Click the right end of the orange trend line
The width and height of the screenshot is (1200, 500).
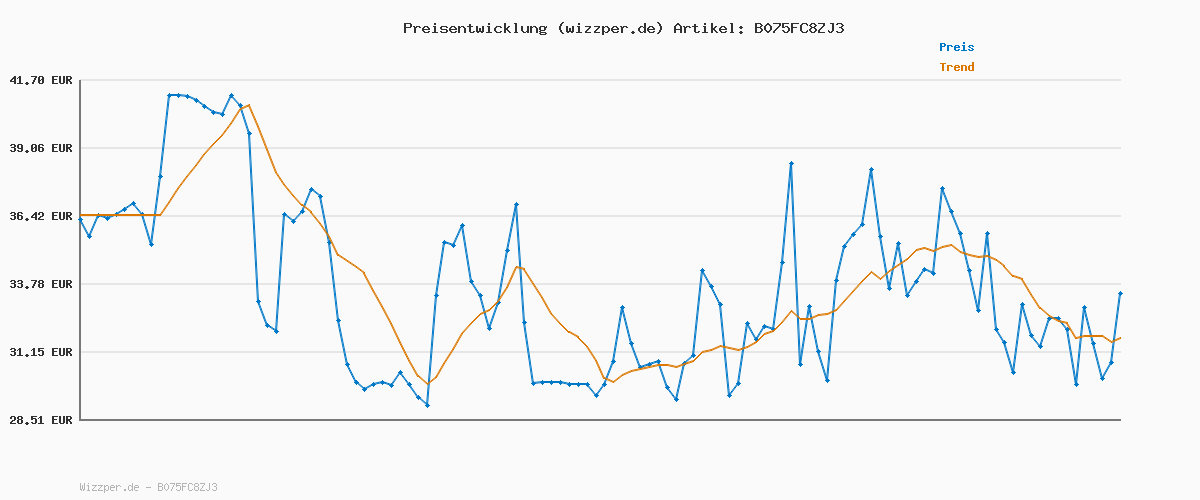pos(1120,338)
